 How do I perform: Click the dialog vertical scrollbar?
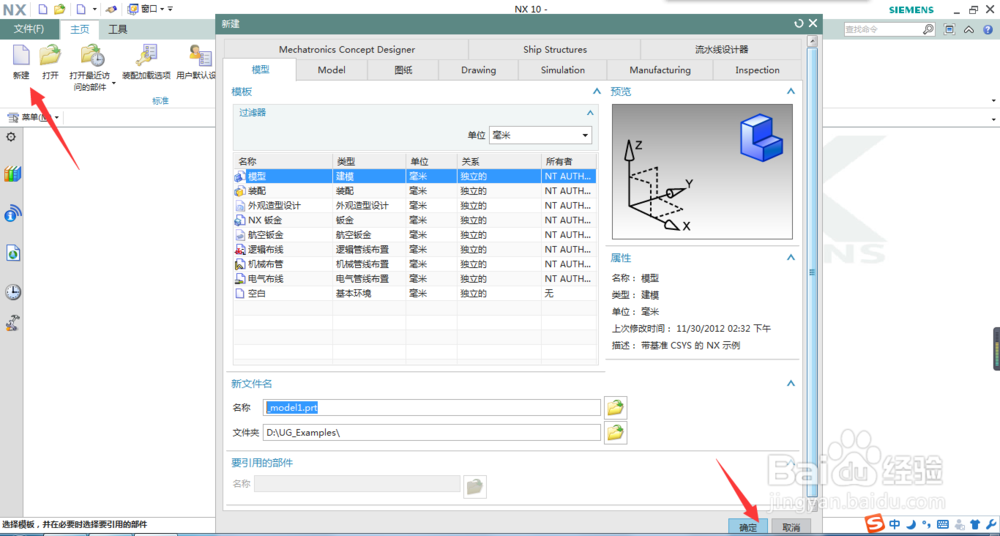tap(812, 271)
